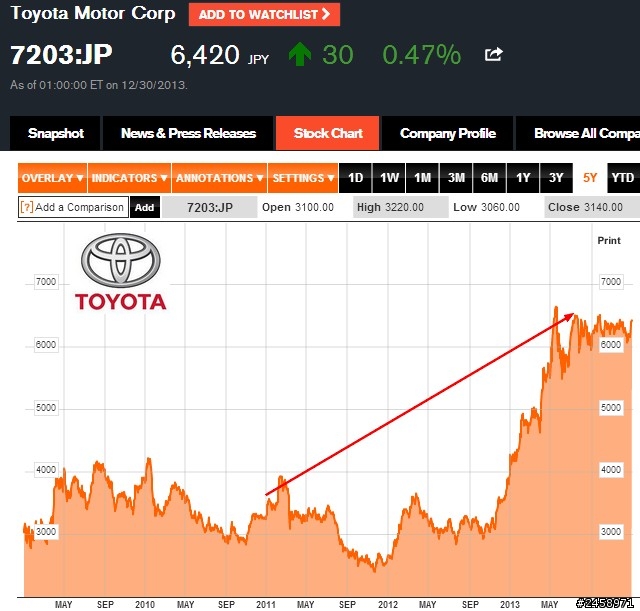Click the 7203:JP header ticker symbol
The image size is (640, 611).
point(61,55)
